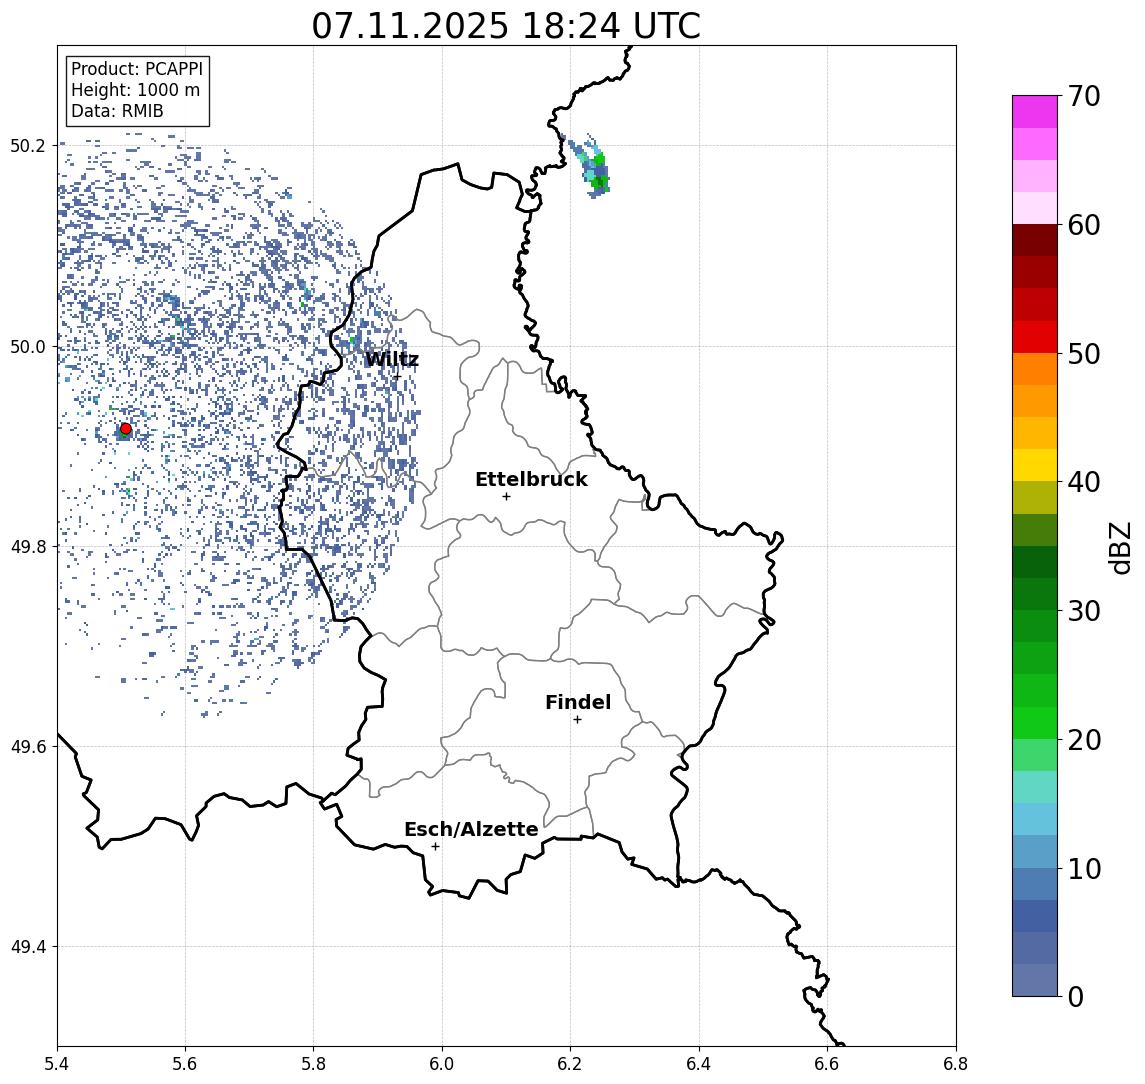Click the 'Data: RMIB' text
This screenshot has width=1145, height=1084.
tap(117, 112)
